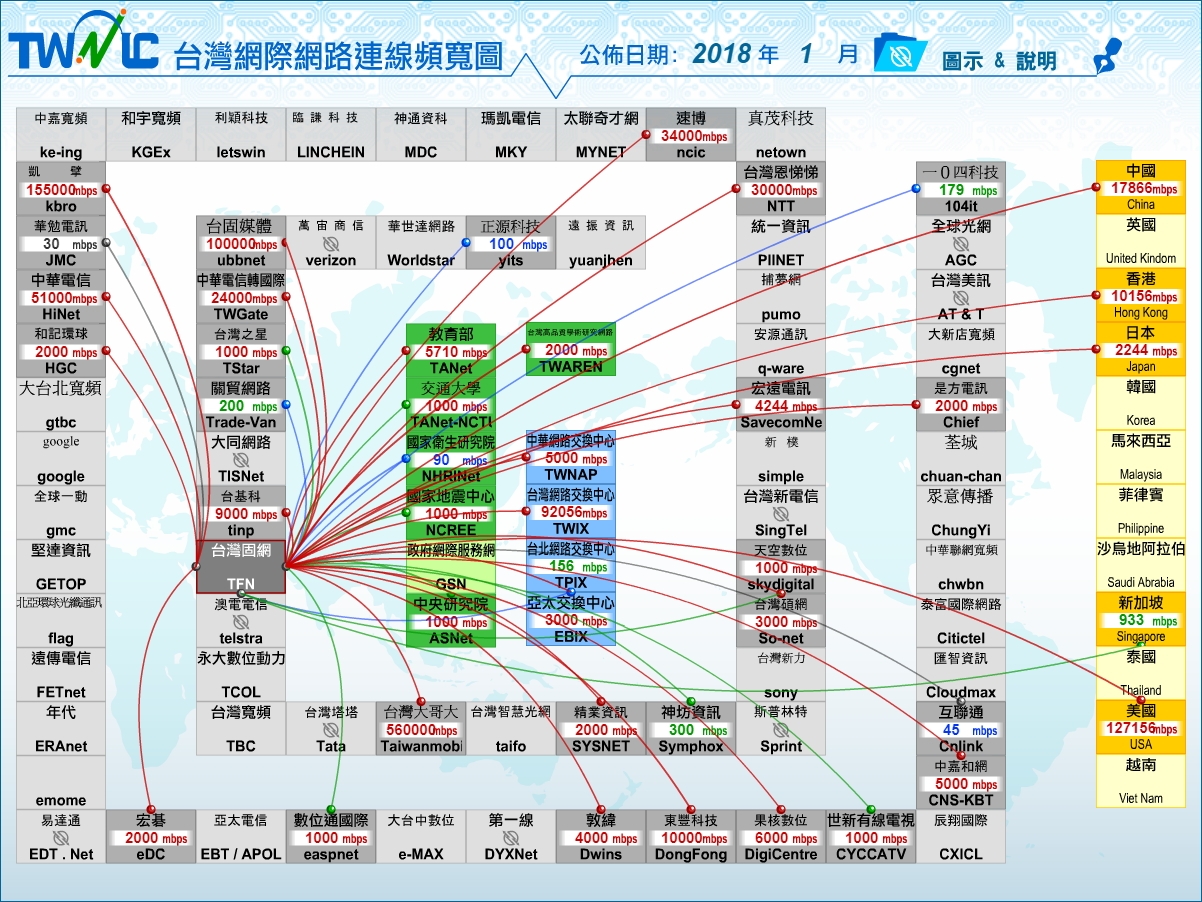The height and width of the screenshot is (902, 1202).
Task: Click the no-link icon in the verizon box
Action: click(331, 243)
